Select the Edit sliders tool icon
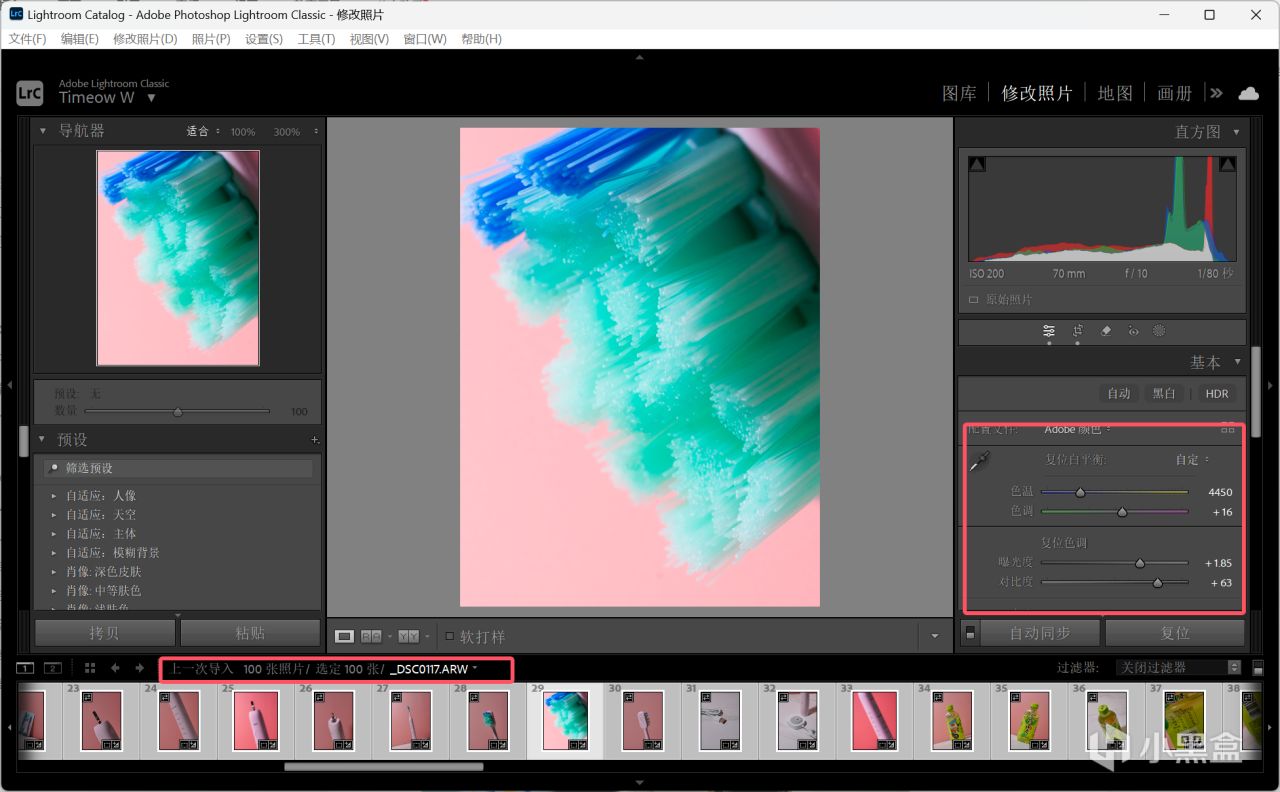 click(1049, 331)
